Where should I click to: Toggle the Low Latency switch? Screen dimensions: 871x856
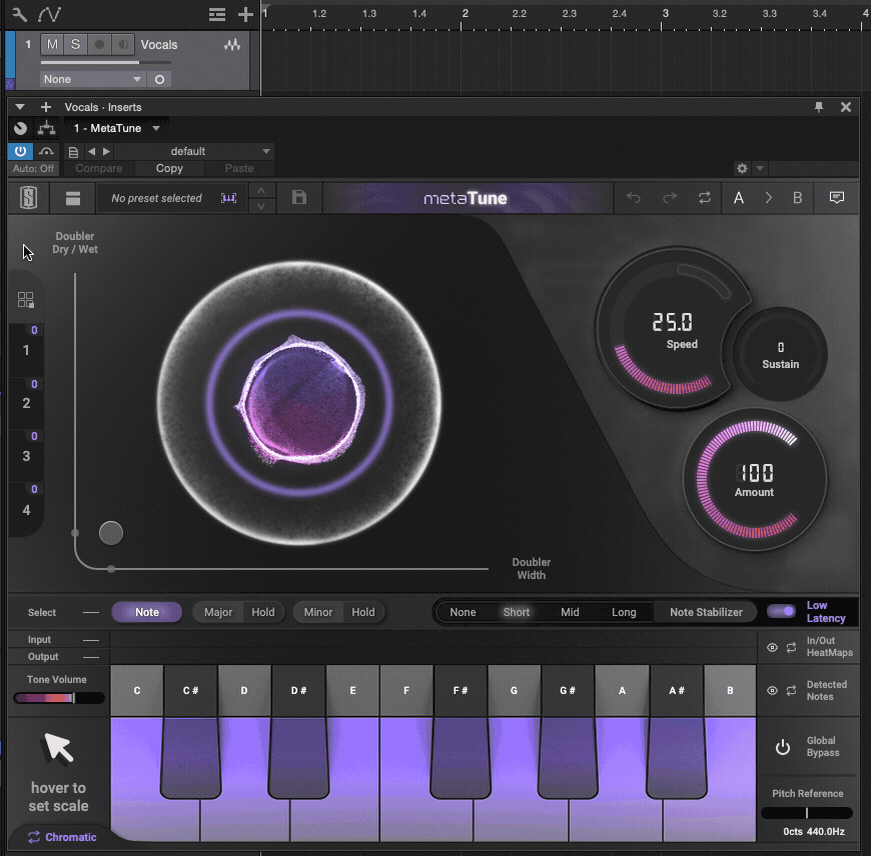point(782,611)
